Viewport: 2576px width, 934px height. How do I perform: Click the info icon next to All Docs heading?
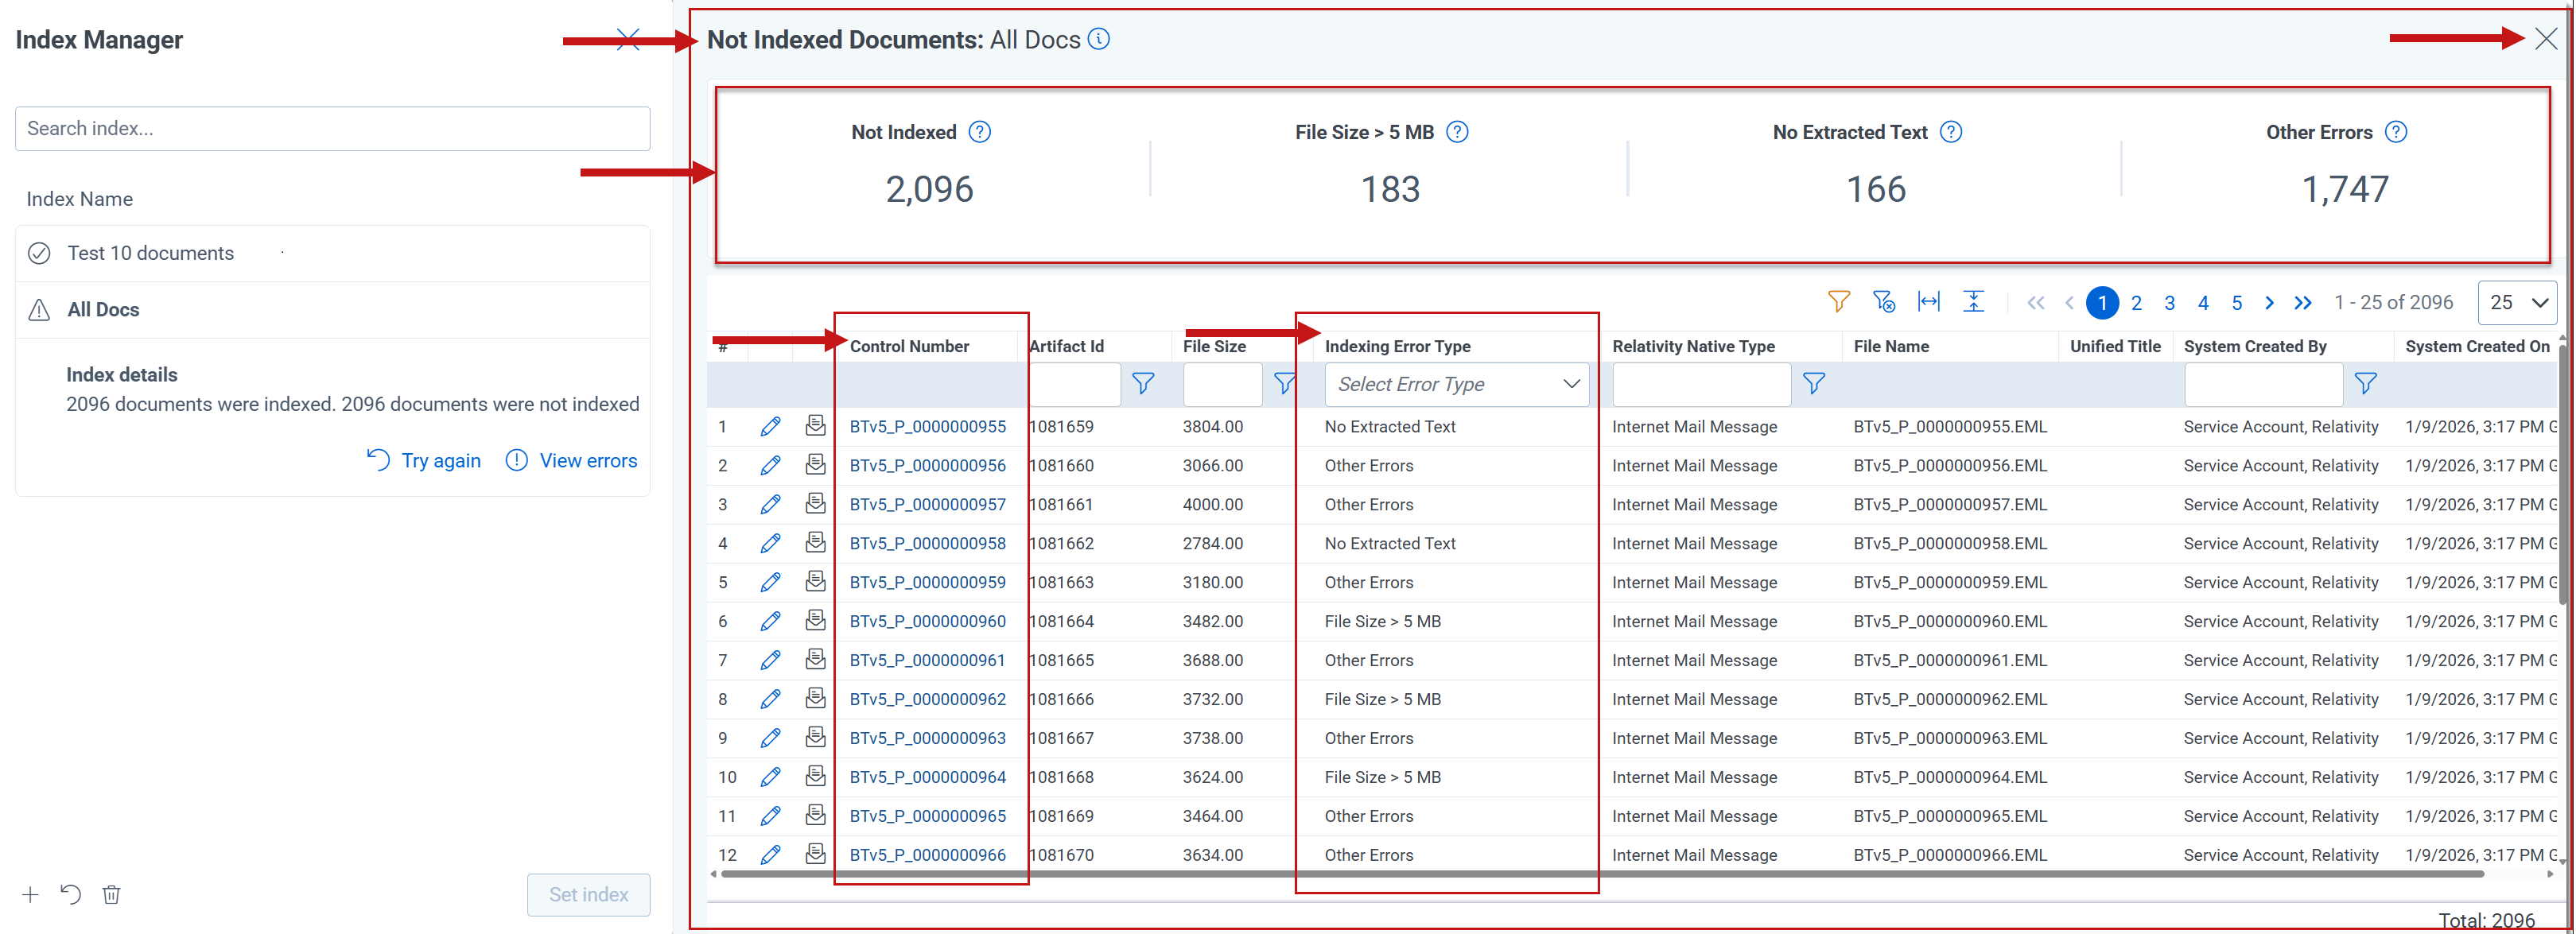point(1098,39)
